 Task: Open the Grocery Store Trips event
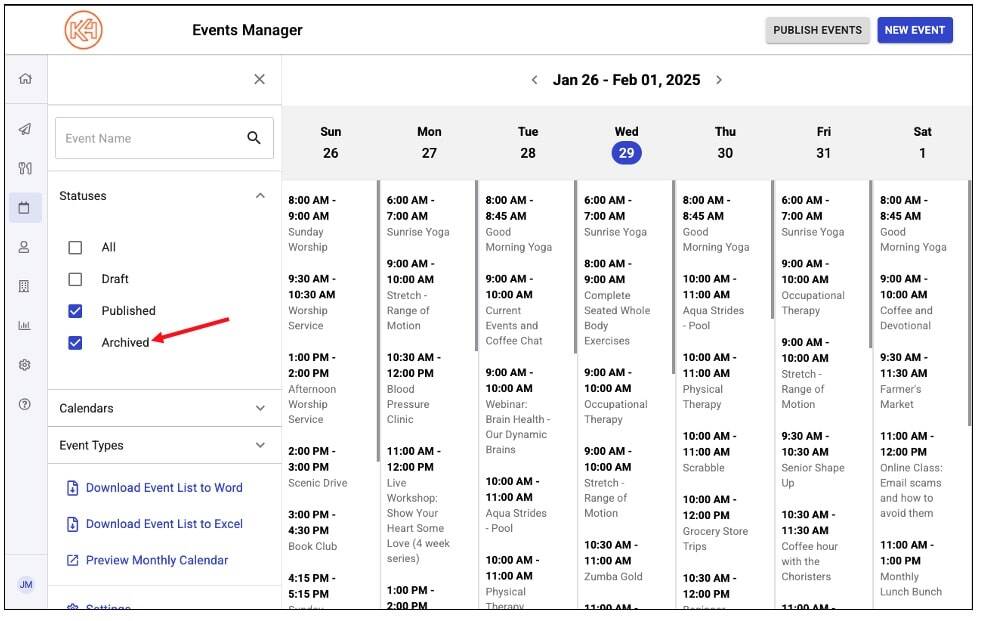coord(714,523)
